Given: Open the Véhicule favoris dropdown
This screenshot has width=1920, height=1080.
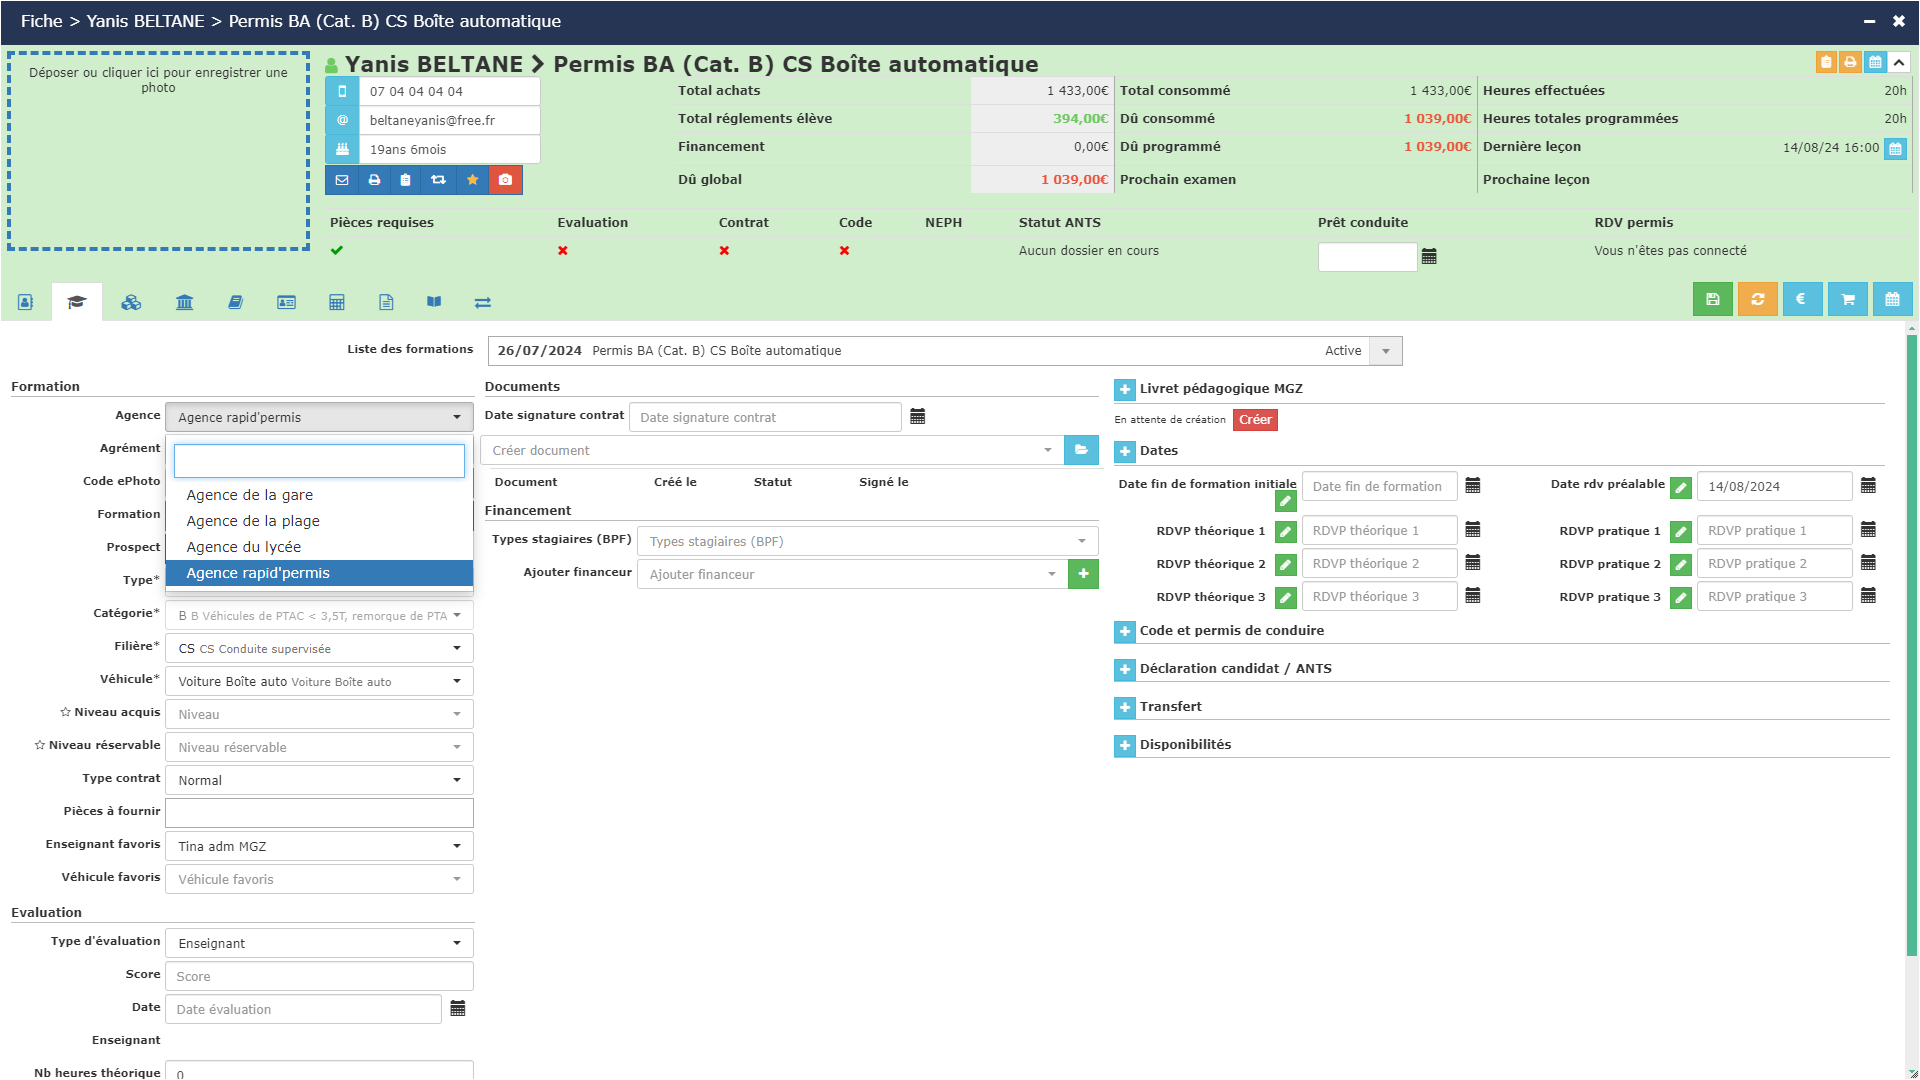Looking at the screenshot, I should pyautogui.click(x=319, y=879).
